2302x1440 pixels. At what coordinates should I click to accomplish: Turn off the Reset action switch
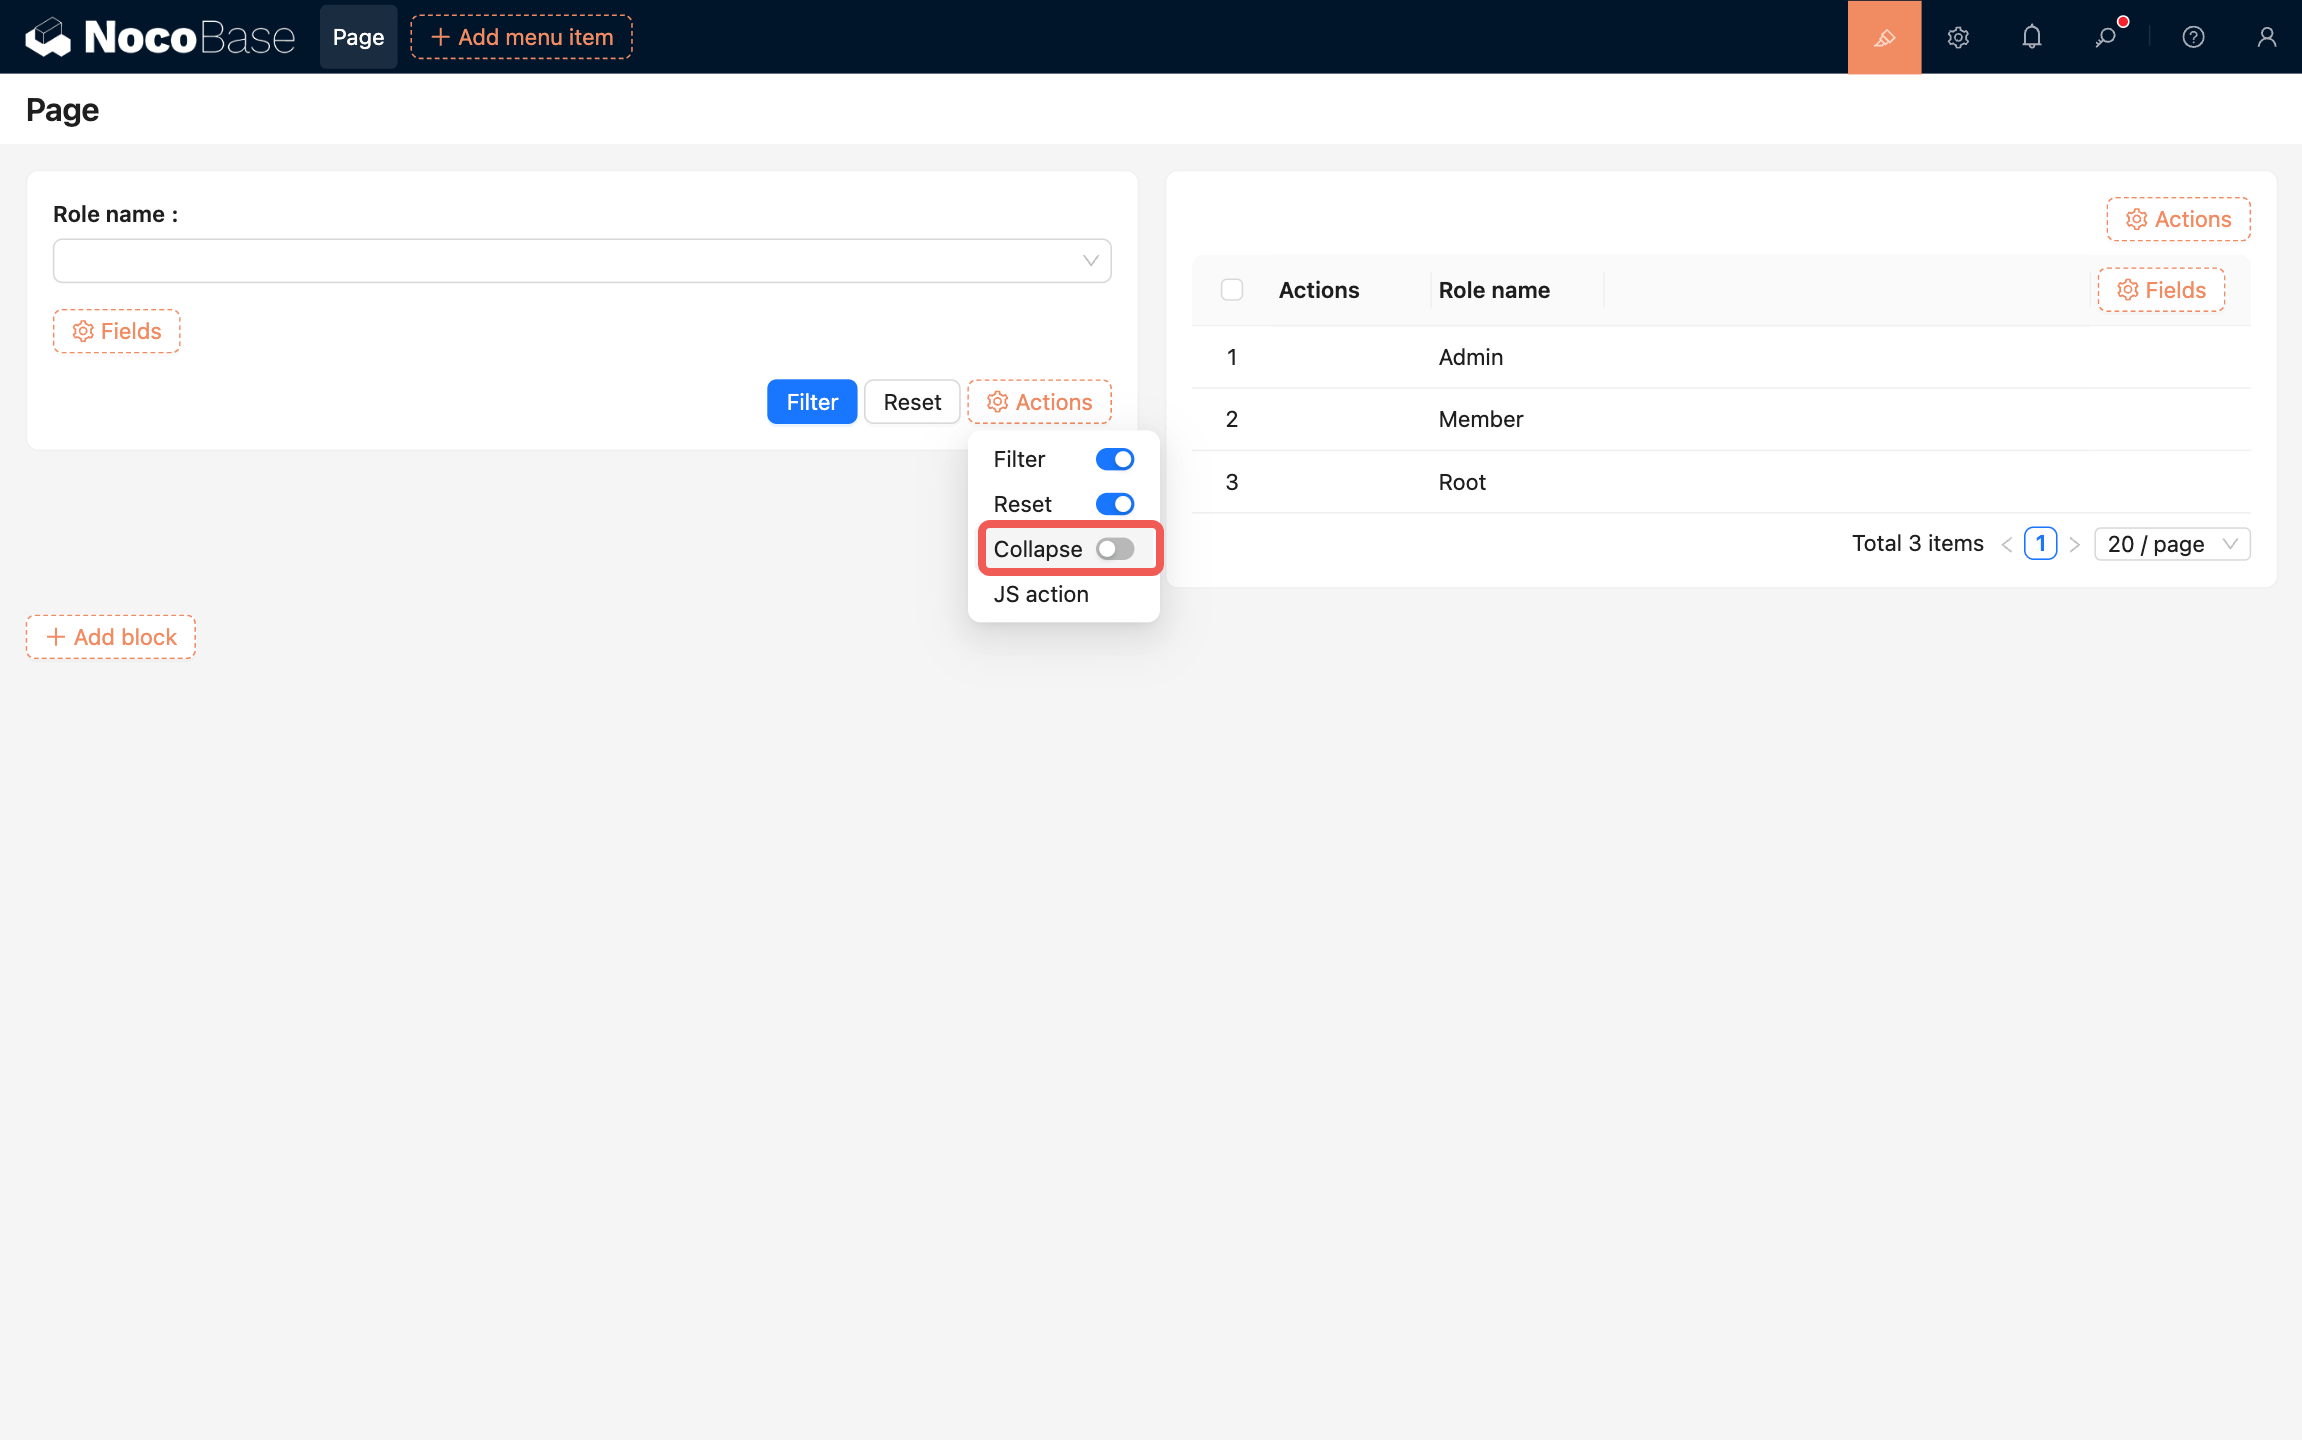pyautogui.click(x=1115, y=504)
